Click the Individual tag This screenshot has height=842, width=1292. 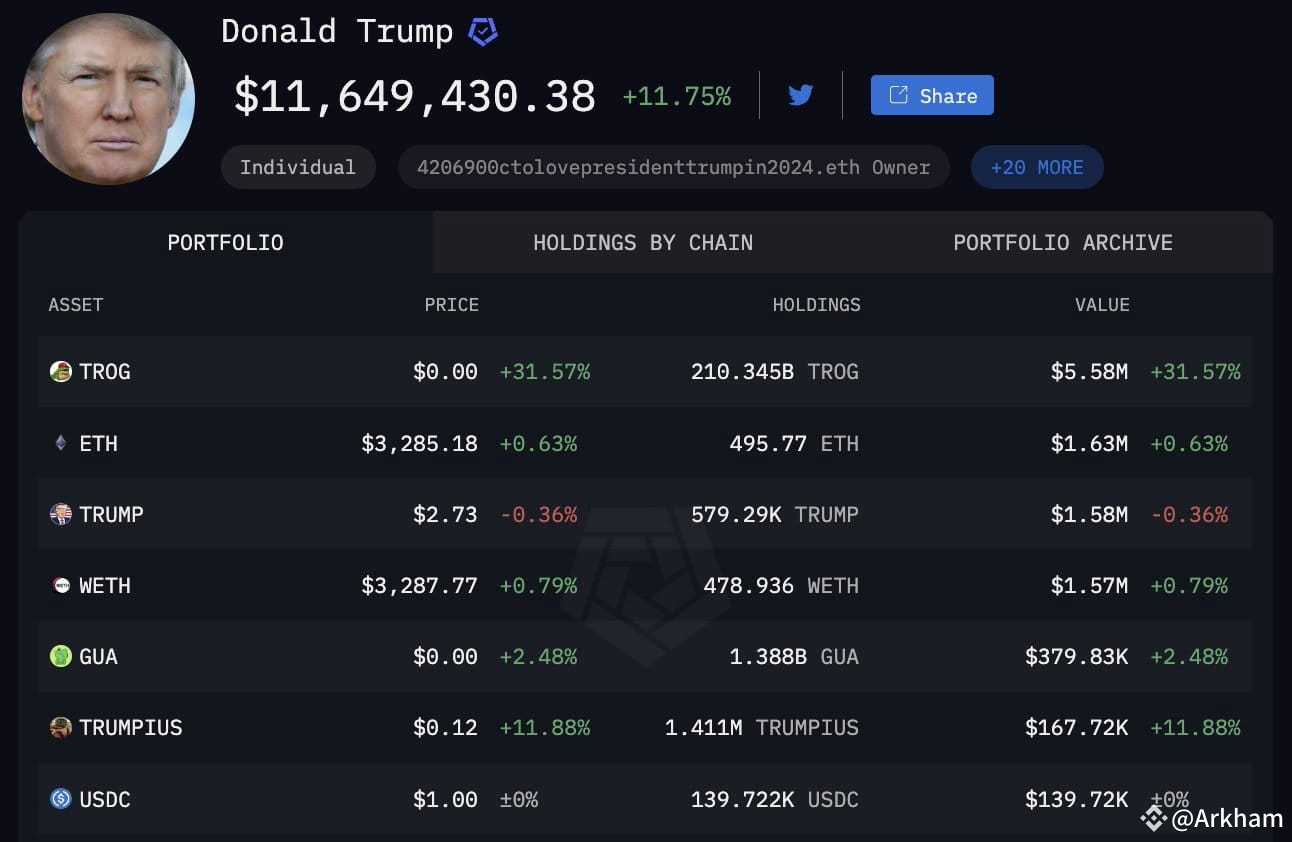[x=298, y=167]
